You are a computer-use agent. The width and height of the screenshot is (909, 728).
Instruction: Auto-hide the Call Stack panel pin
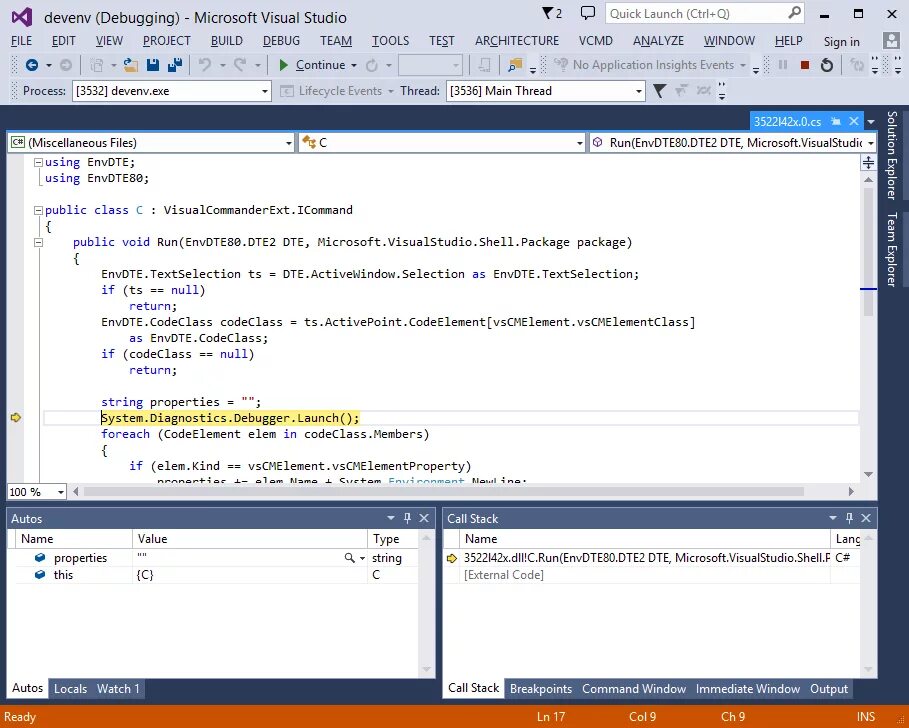point(849,518)
